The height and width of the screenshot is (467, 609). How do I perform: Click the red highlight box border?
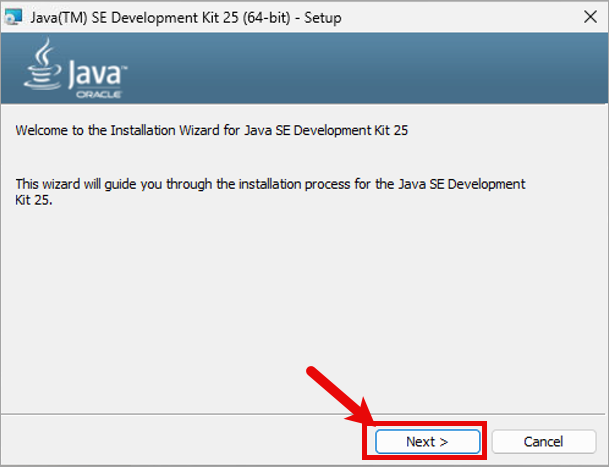[x=364, y=441]
